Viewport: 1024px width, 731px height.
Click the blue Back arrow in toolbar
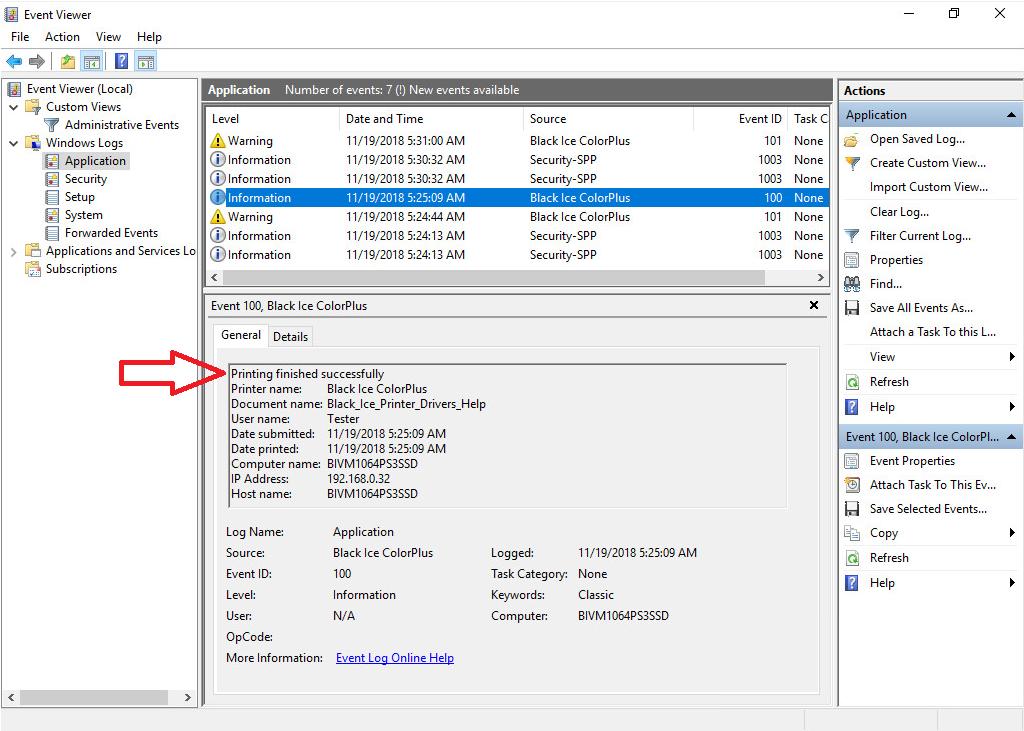(14, 62)
